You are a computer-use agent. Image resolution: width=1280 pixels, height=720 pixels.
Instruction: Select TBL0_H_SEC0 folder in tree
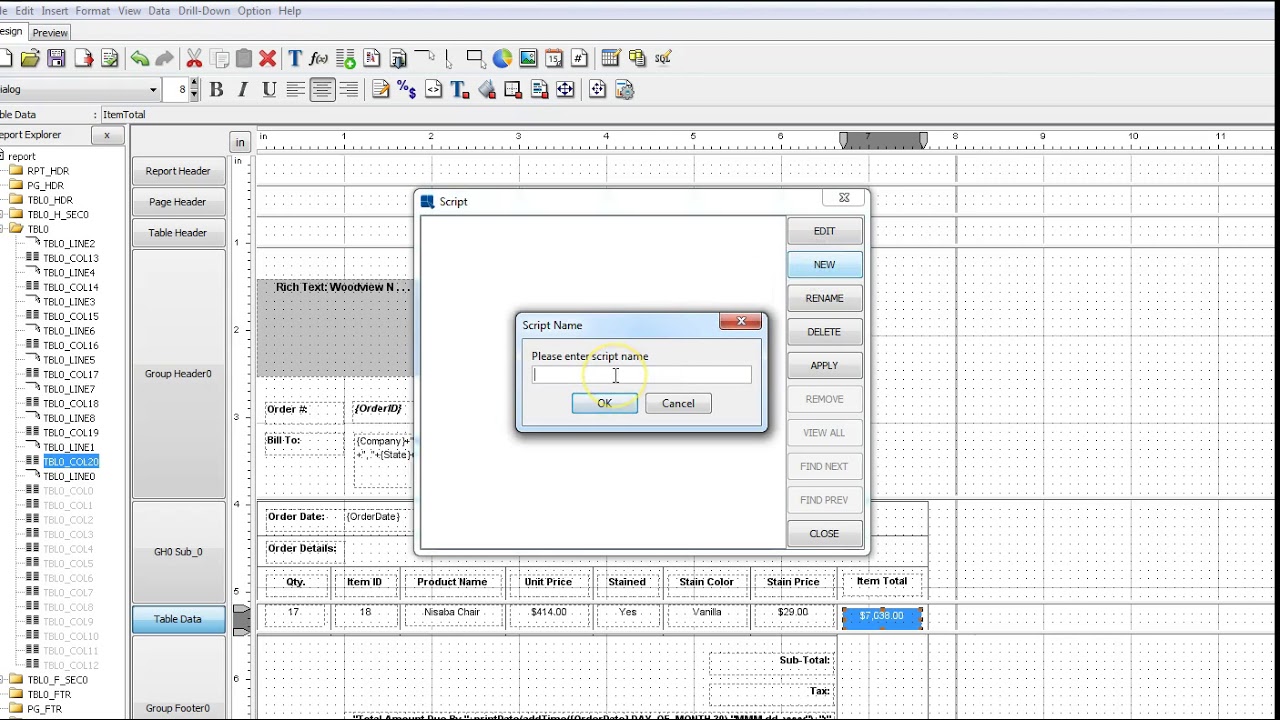point(57,215)
